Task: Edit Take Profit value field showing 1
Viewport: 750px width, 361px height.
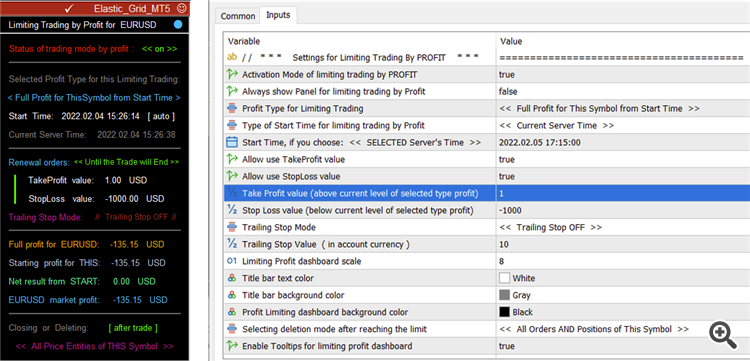Action: tap(623, 193)
